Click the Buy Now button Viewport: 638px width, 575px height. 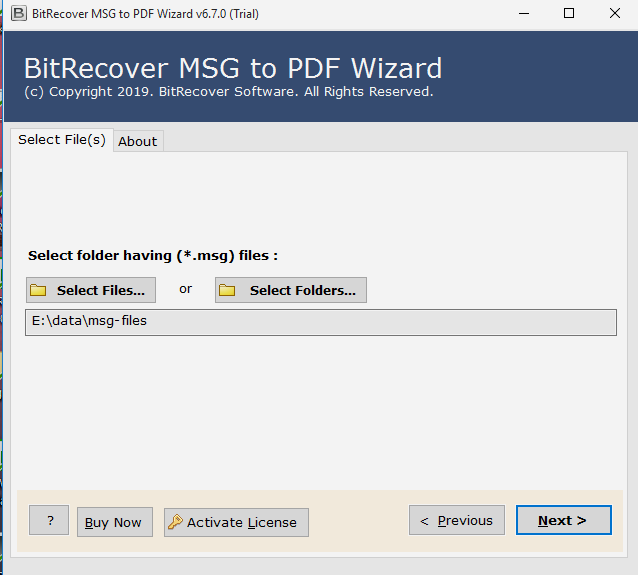click(115, 522)
